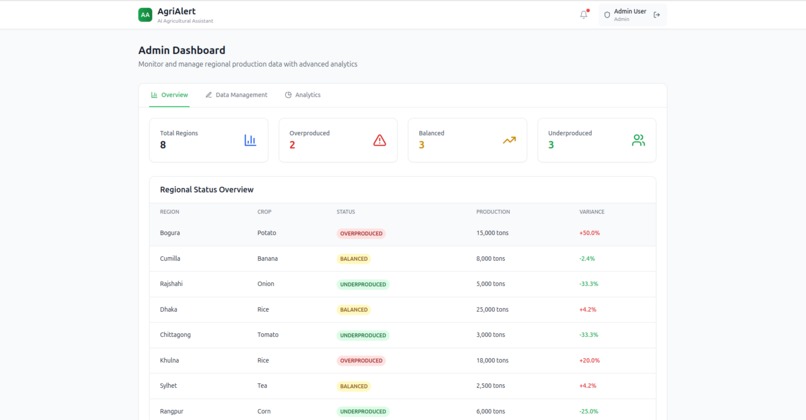Click the REGION column header

[169, 212]
